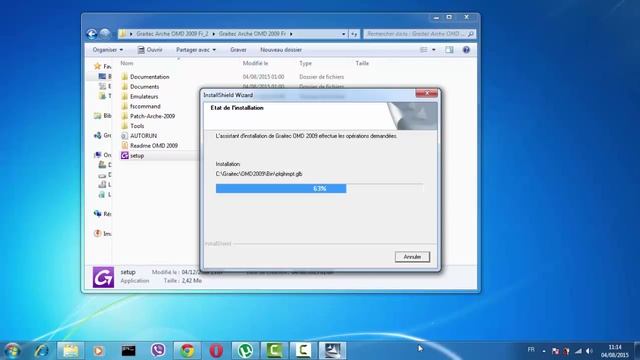Click the setup file's Graitec icon
The width and height of the screenshot is (640, 360).
(x=124, y=155)
